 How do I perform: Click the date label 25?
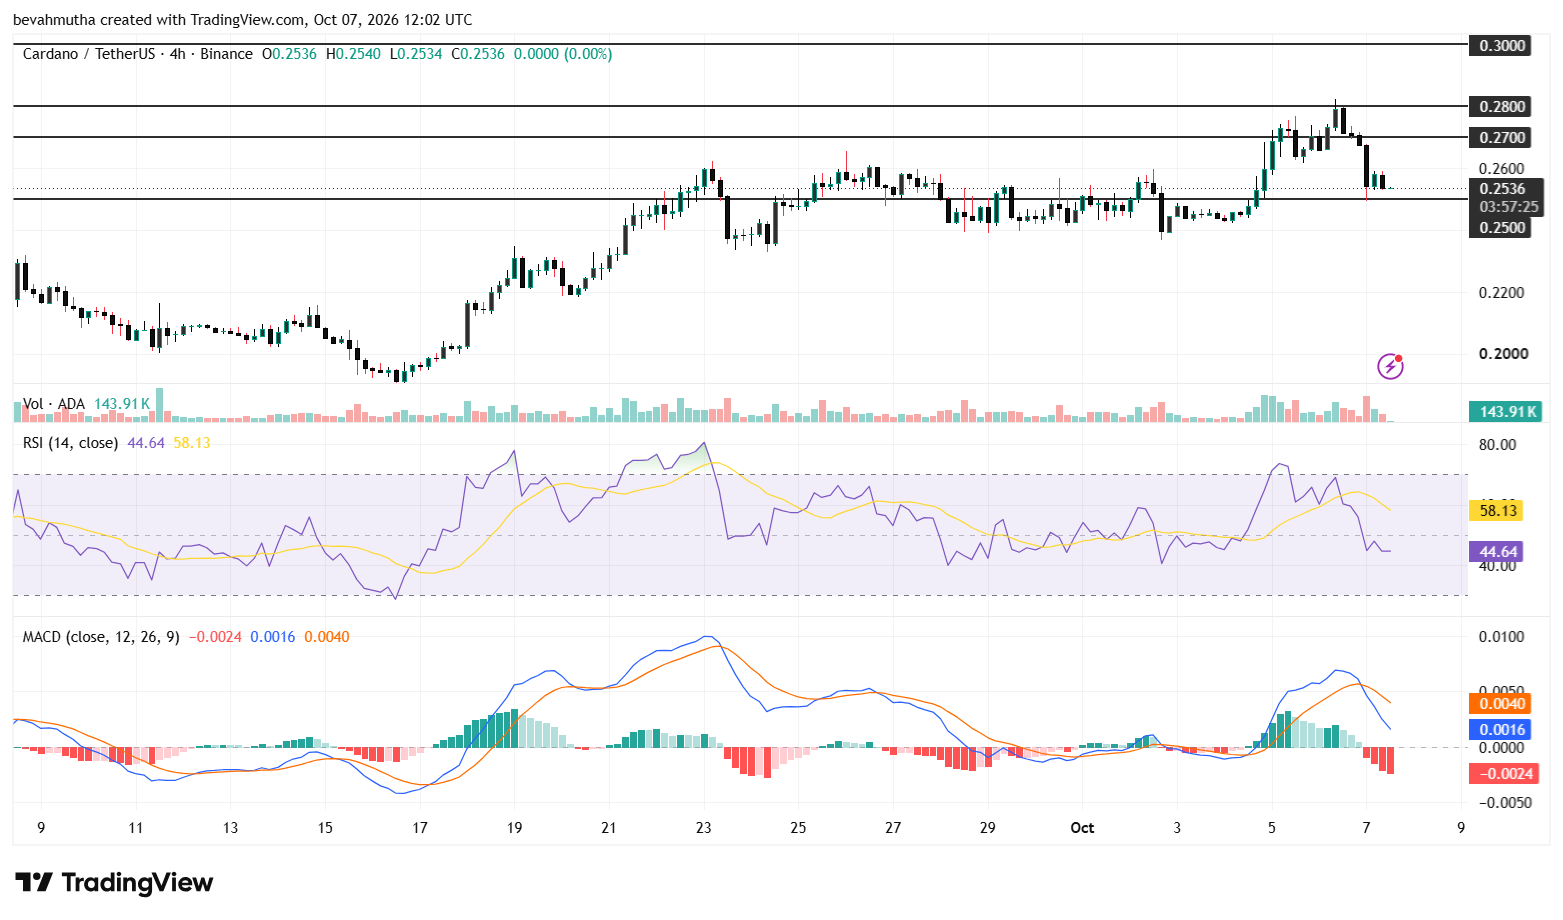[798, 827]
